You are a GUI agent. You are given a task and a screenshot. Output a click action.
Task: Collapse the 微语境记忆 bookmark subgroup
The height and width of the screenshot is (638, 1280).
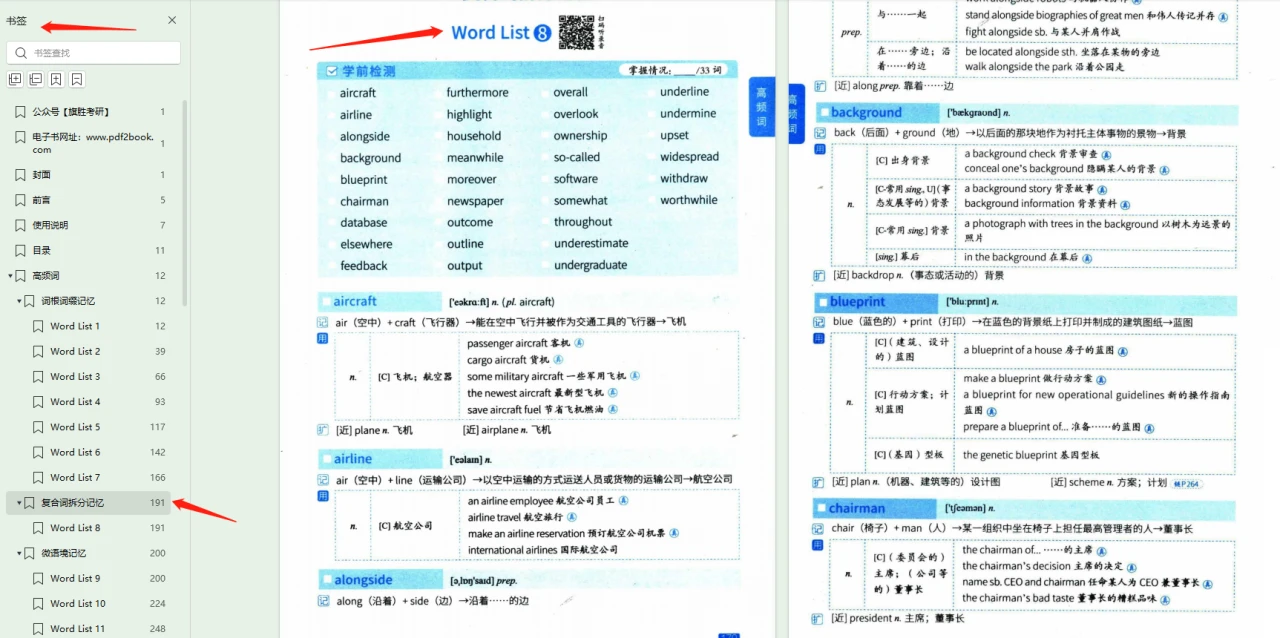point(19,553)
